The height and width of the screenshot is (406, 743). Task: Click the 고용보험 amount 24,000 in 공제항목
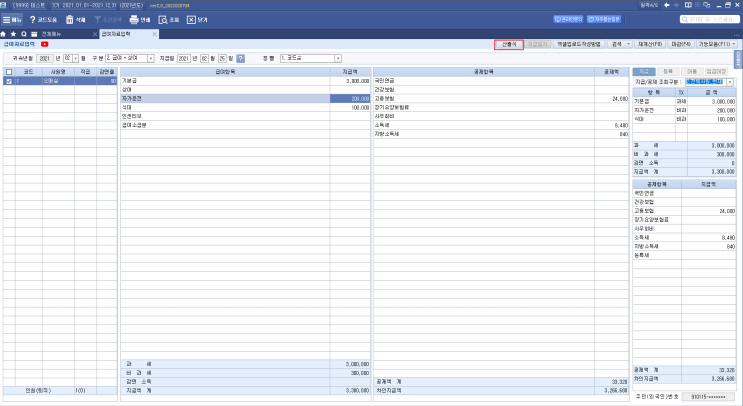point(612,99)
